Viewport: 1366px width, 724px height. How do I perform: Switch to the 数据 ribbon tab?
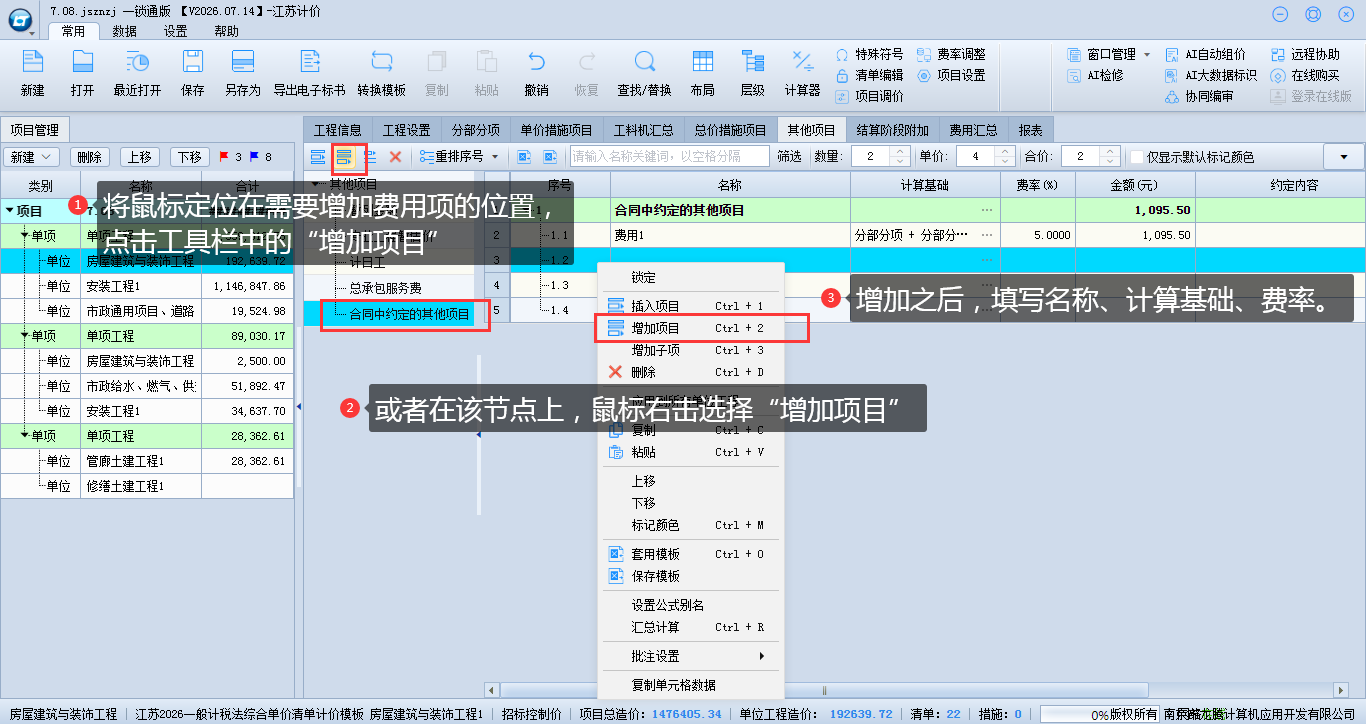coord(125,31)
